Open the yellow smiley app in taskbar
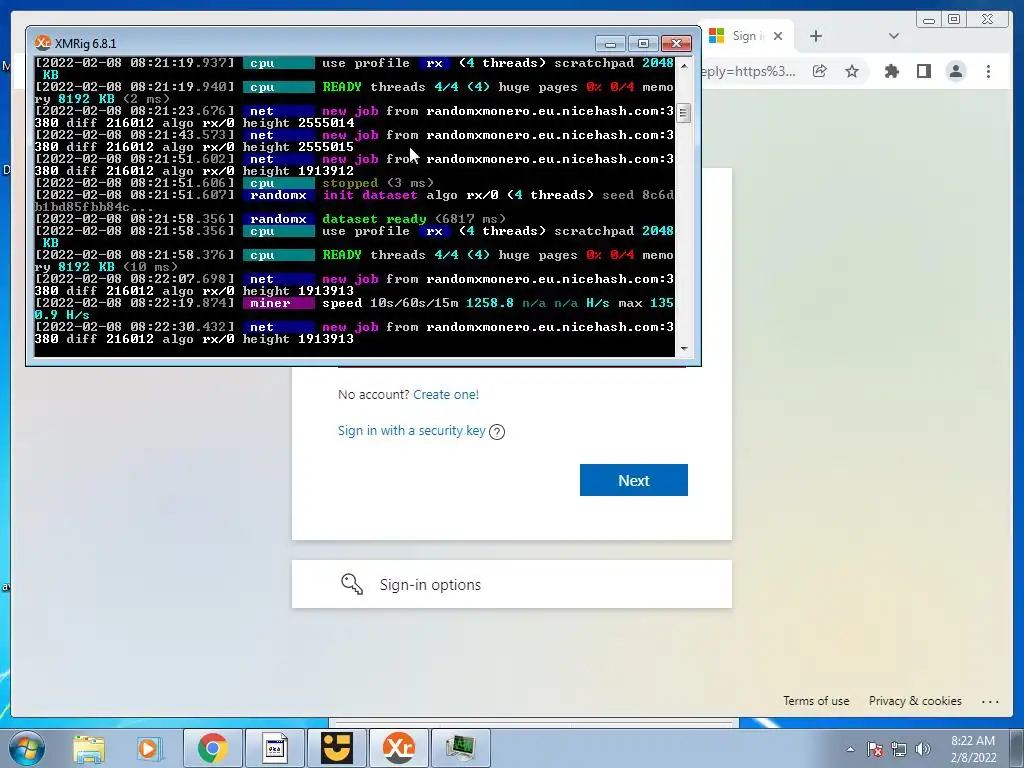 (336, 748)
